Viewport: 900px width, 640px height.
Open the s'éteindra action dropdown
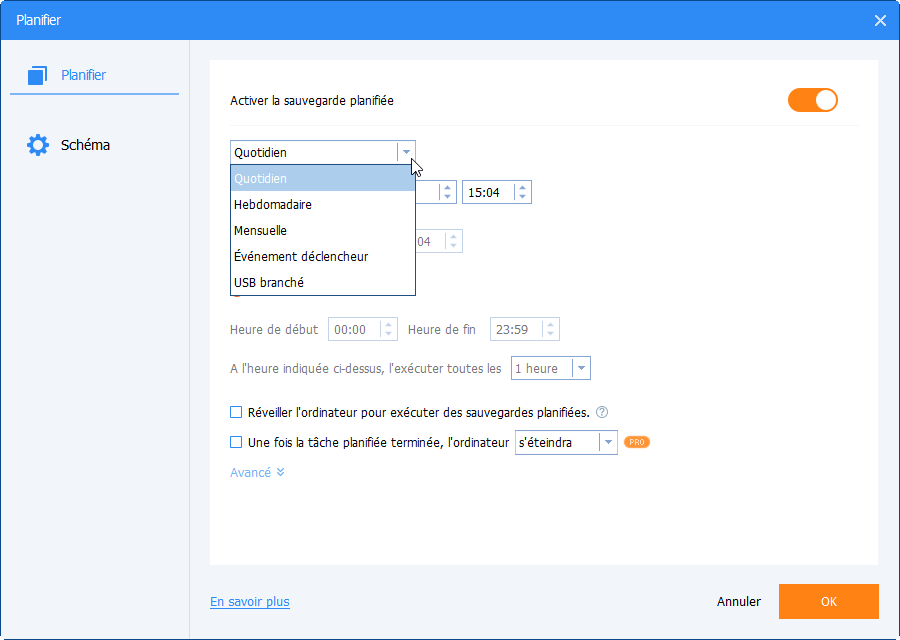point(566,443)
